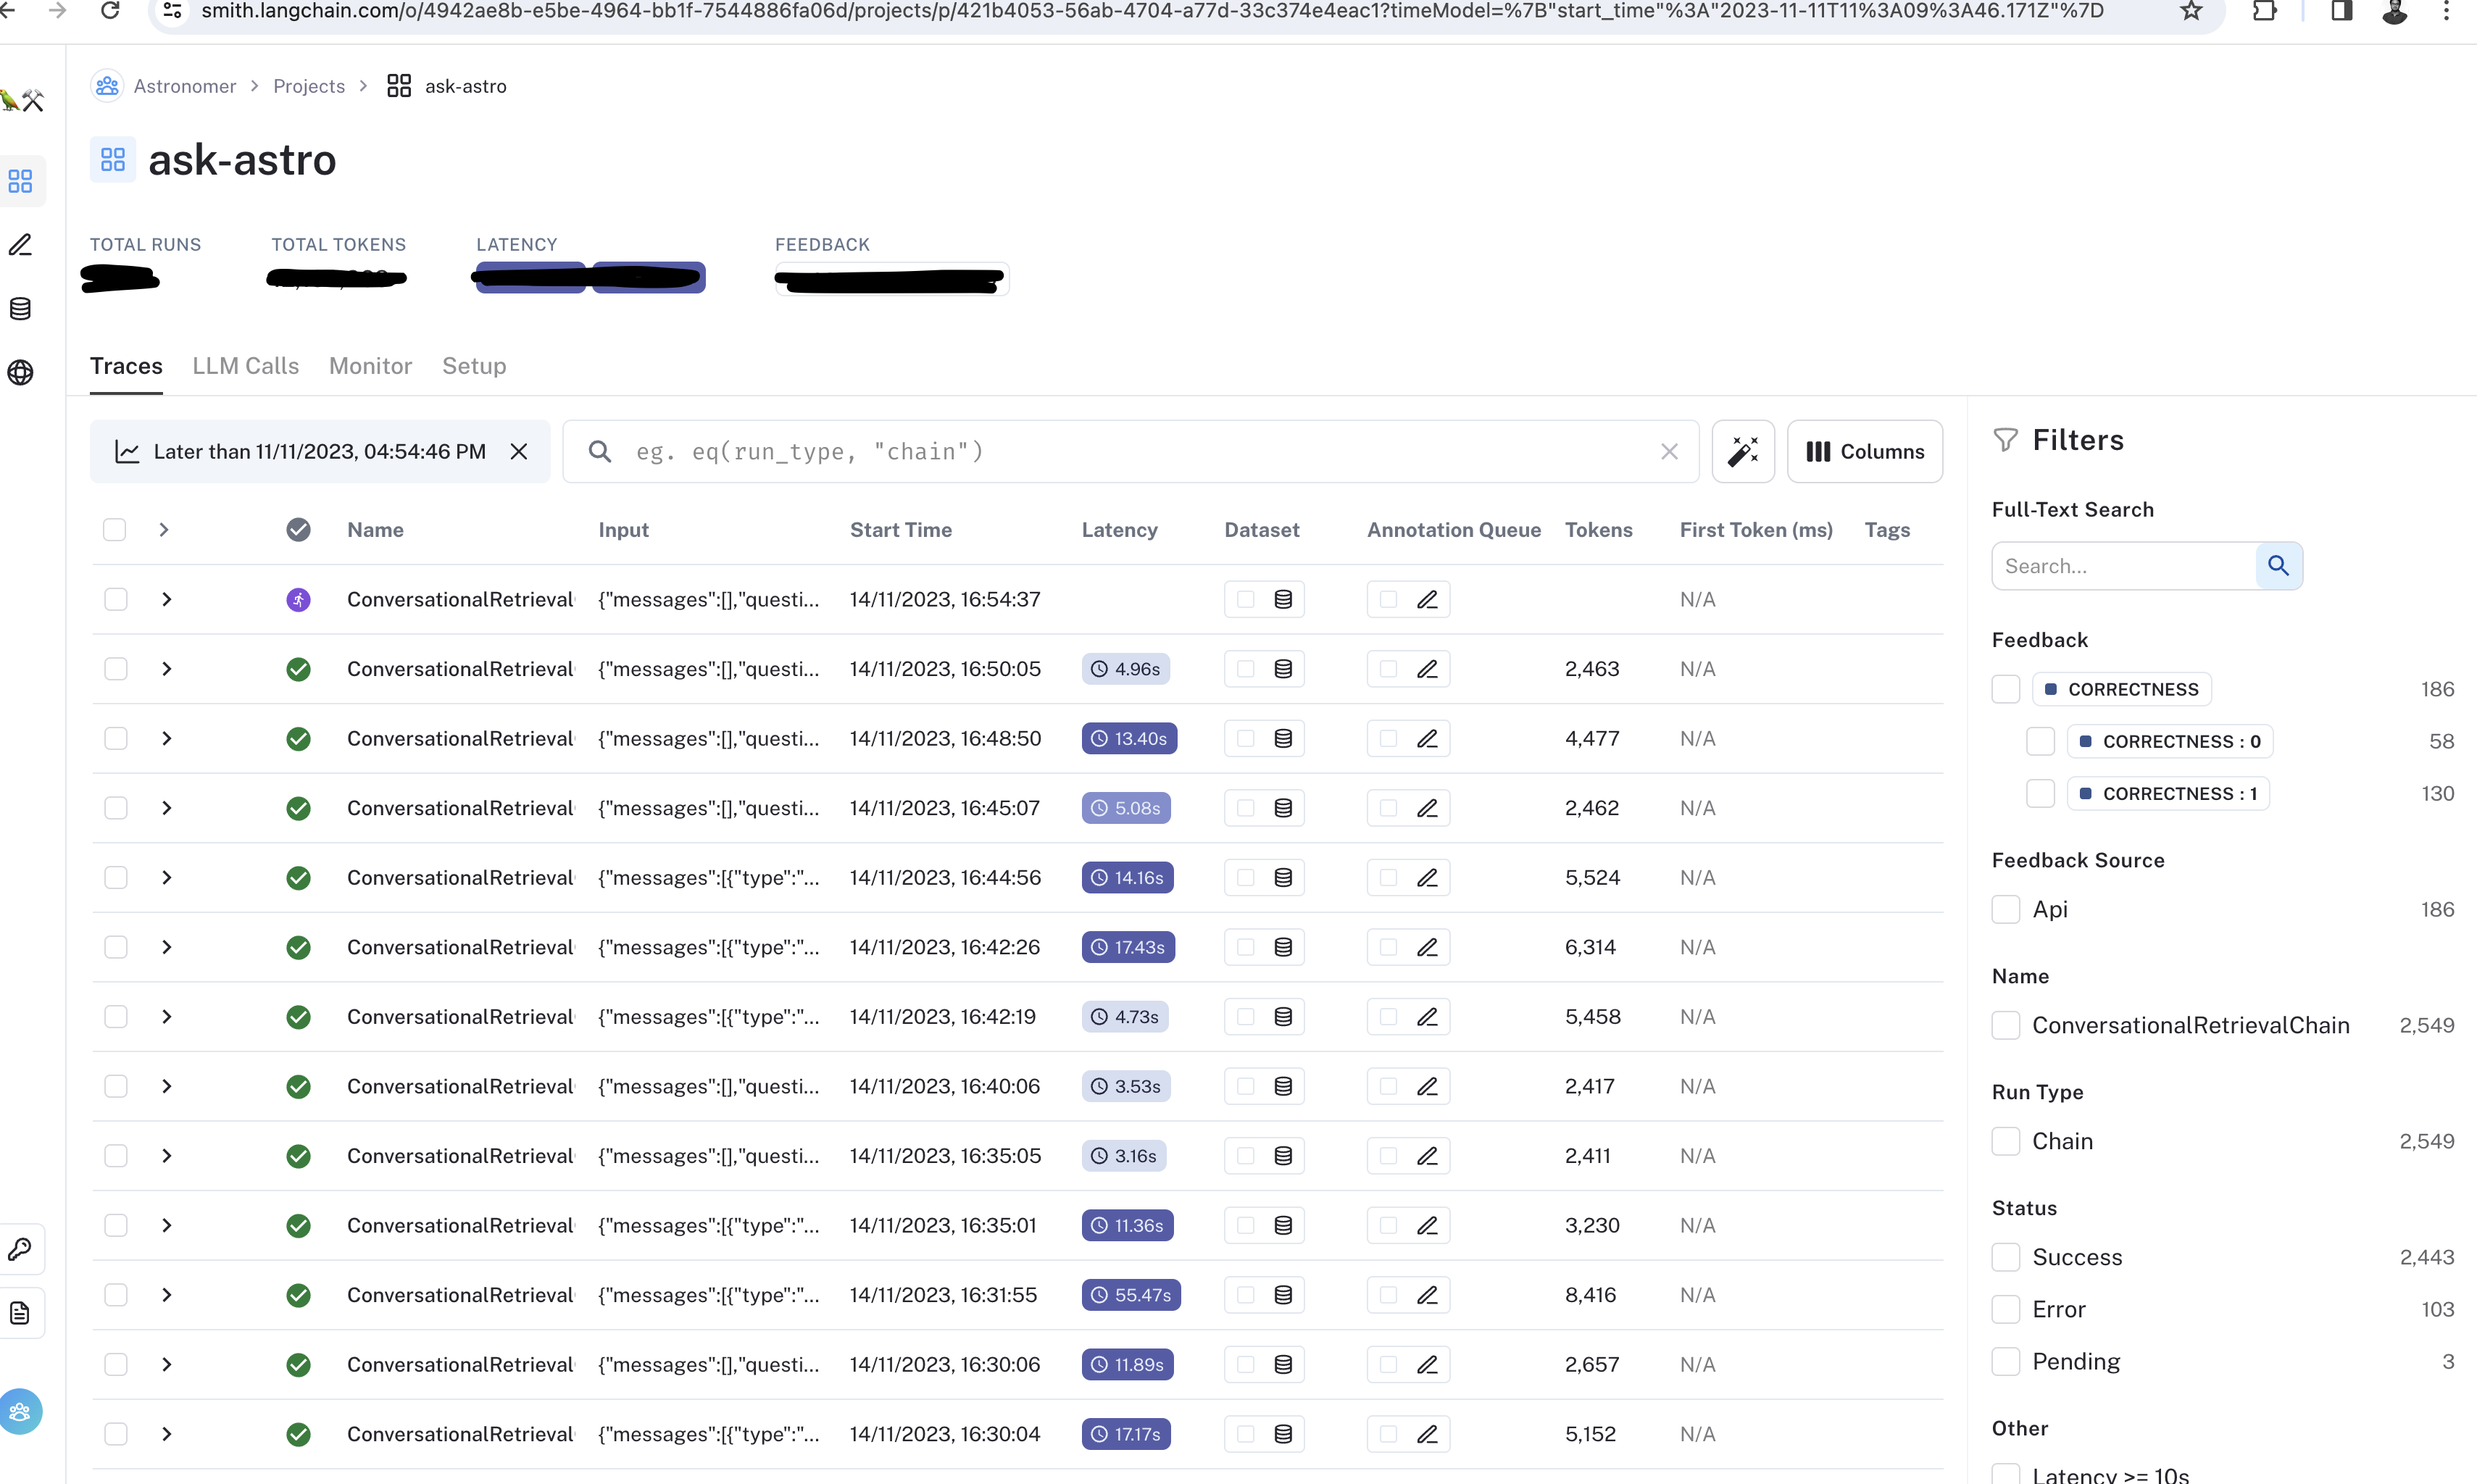
Task: Focus the Full-Text Search input field
Action: (x=2124, y=566)
